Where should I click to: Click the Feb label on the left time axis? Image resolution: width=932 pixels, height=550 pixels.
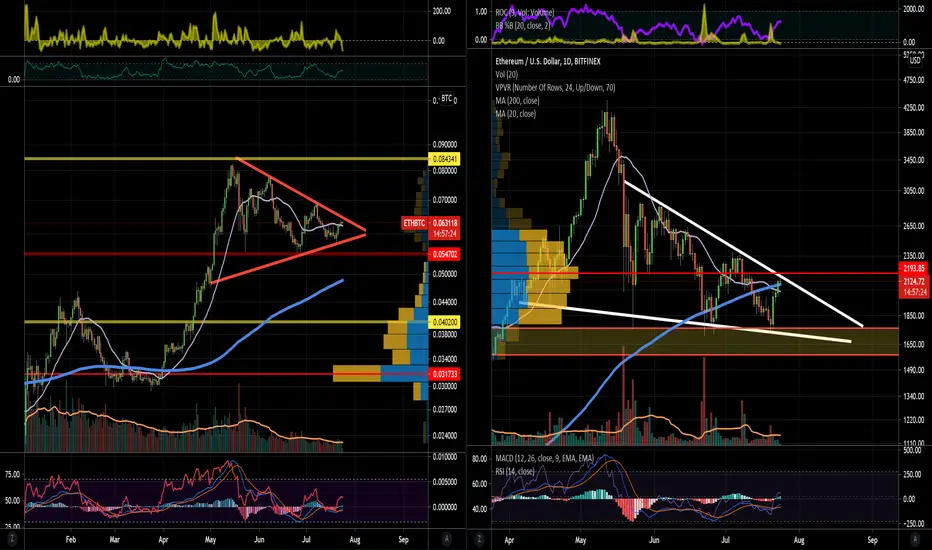tap(71, 540)
